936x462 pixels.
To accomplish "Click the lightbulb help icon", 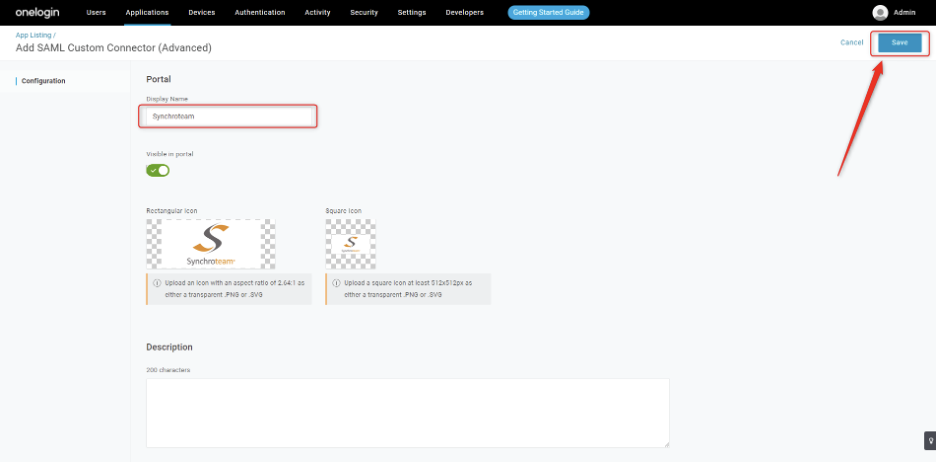I will point(930,440).
